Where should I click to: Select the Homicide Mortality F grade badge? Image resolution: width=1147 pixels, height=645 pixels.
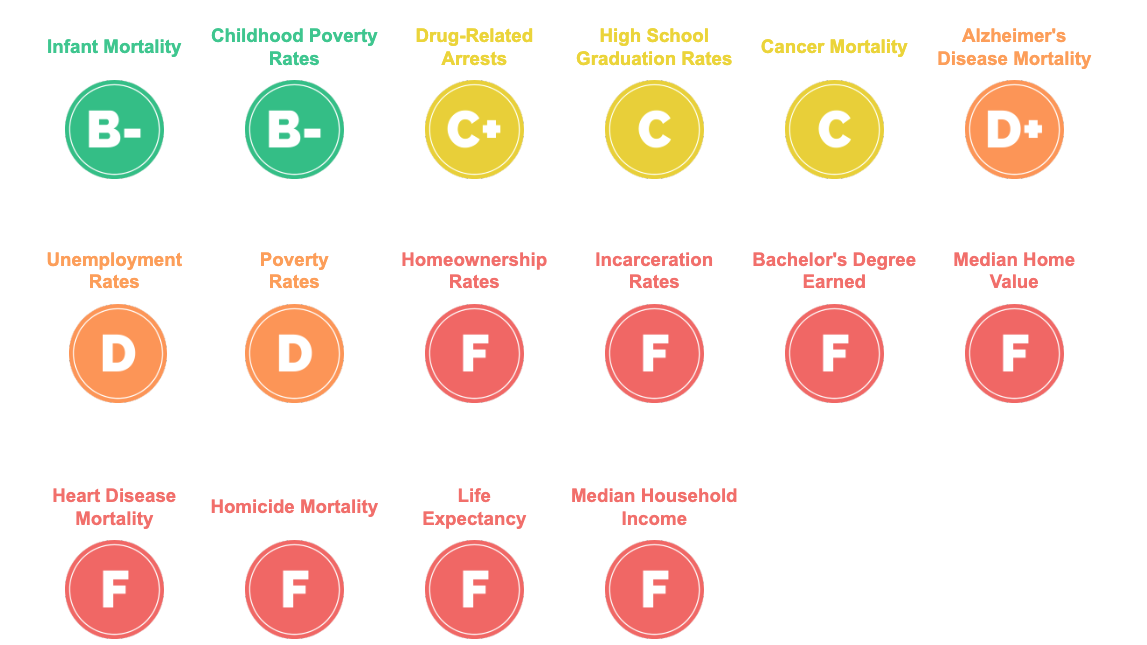294,590
